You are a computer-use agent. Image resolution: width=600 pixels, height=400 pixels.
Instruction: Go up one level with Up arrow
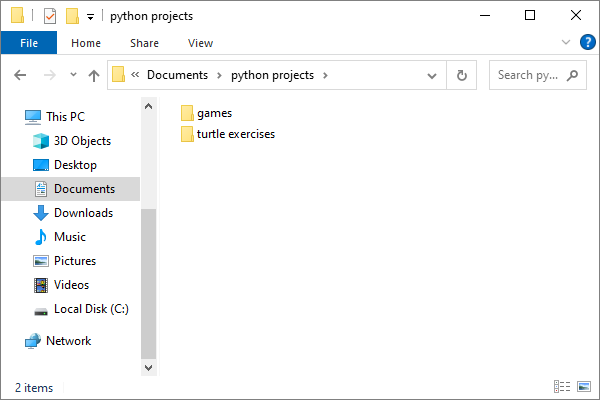[x=94, y=75]
